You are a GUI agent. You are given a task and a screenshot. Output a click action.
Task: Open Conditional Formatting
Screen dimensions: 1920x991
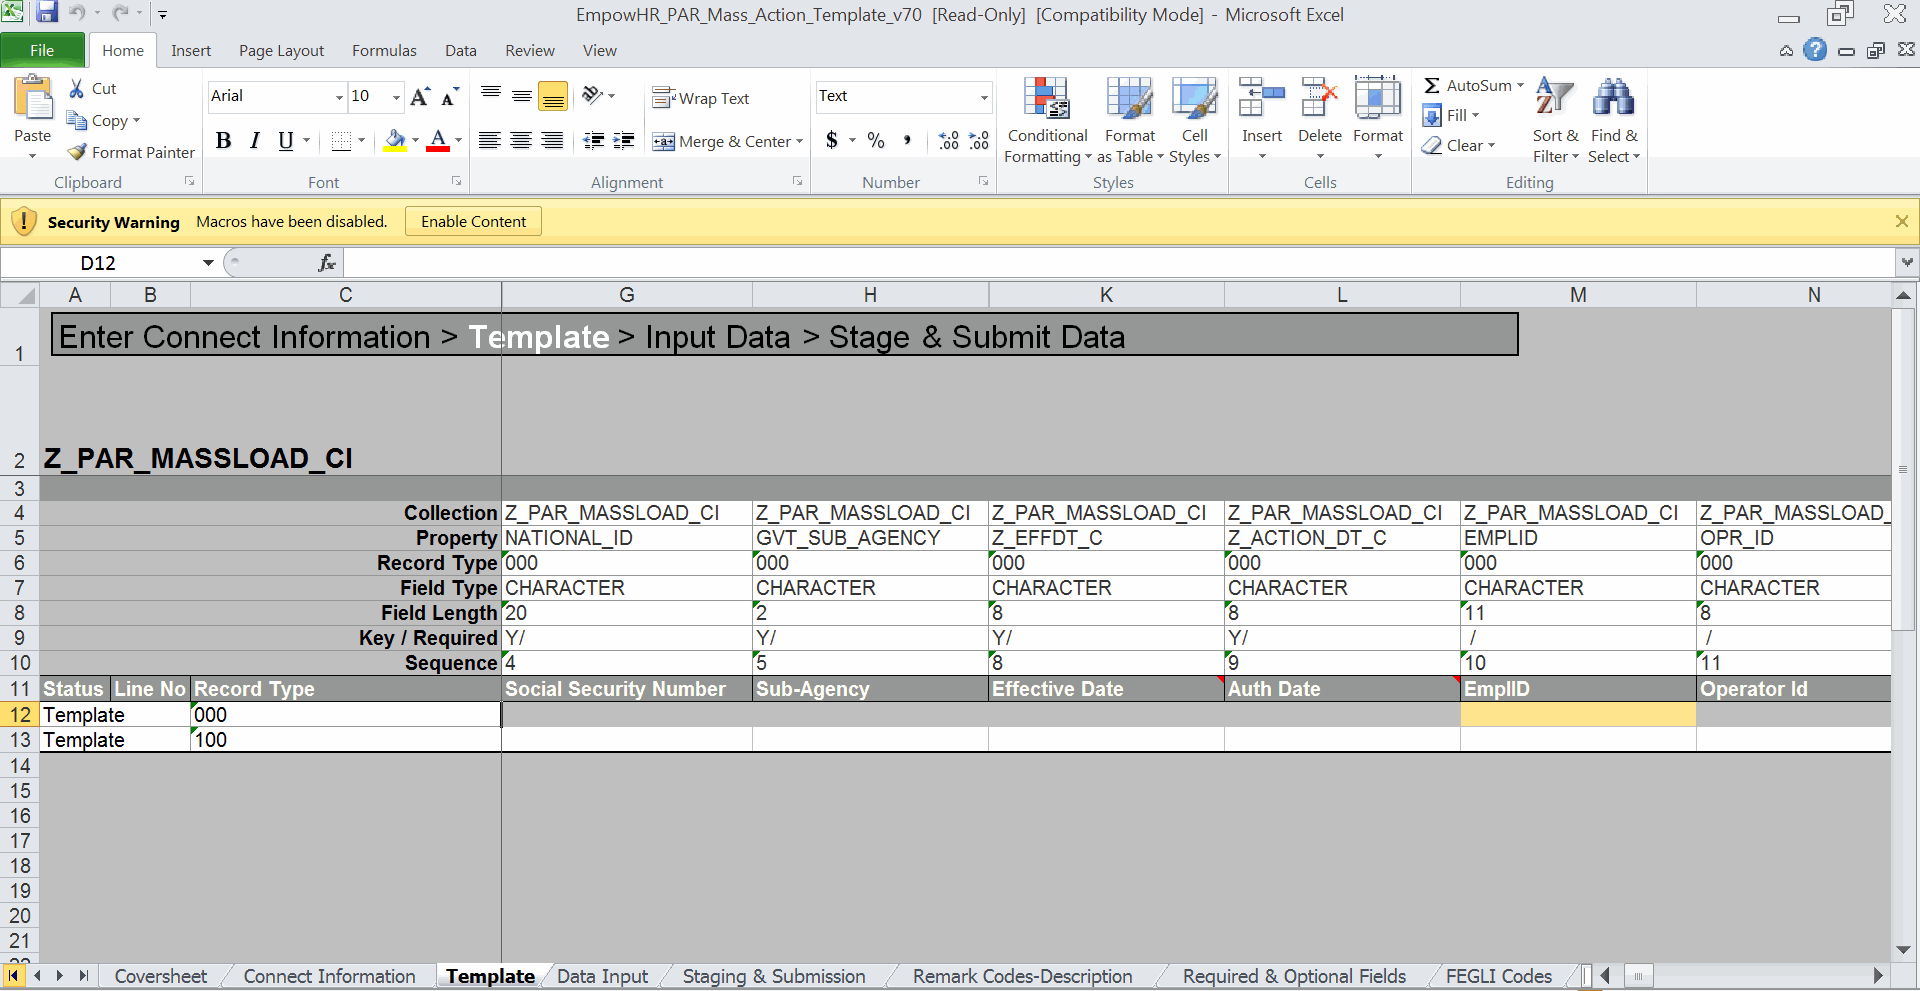pos(1047,120)
